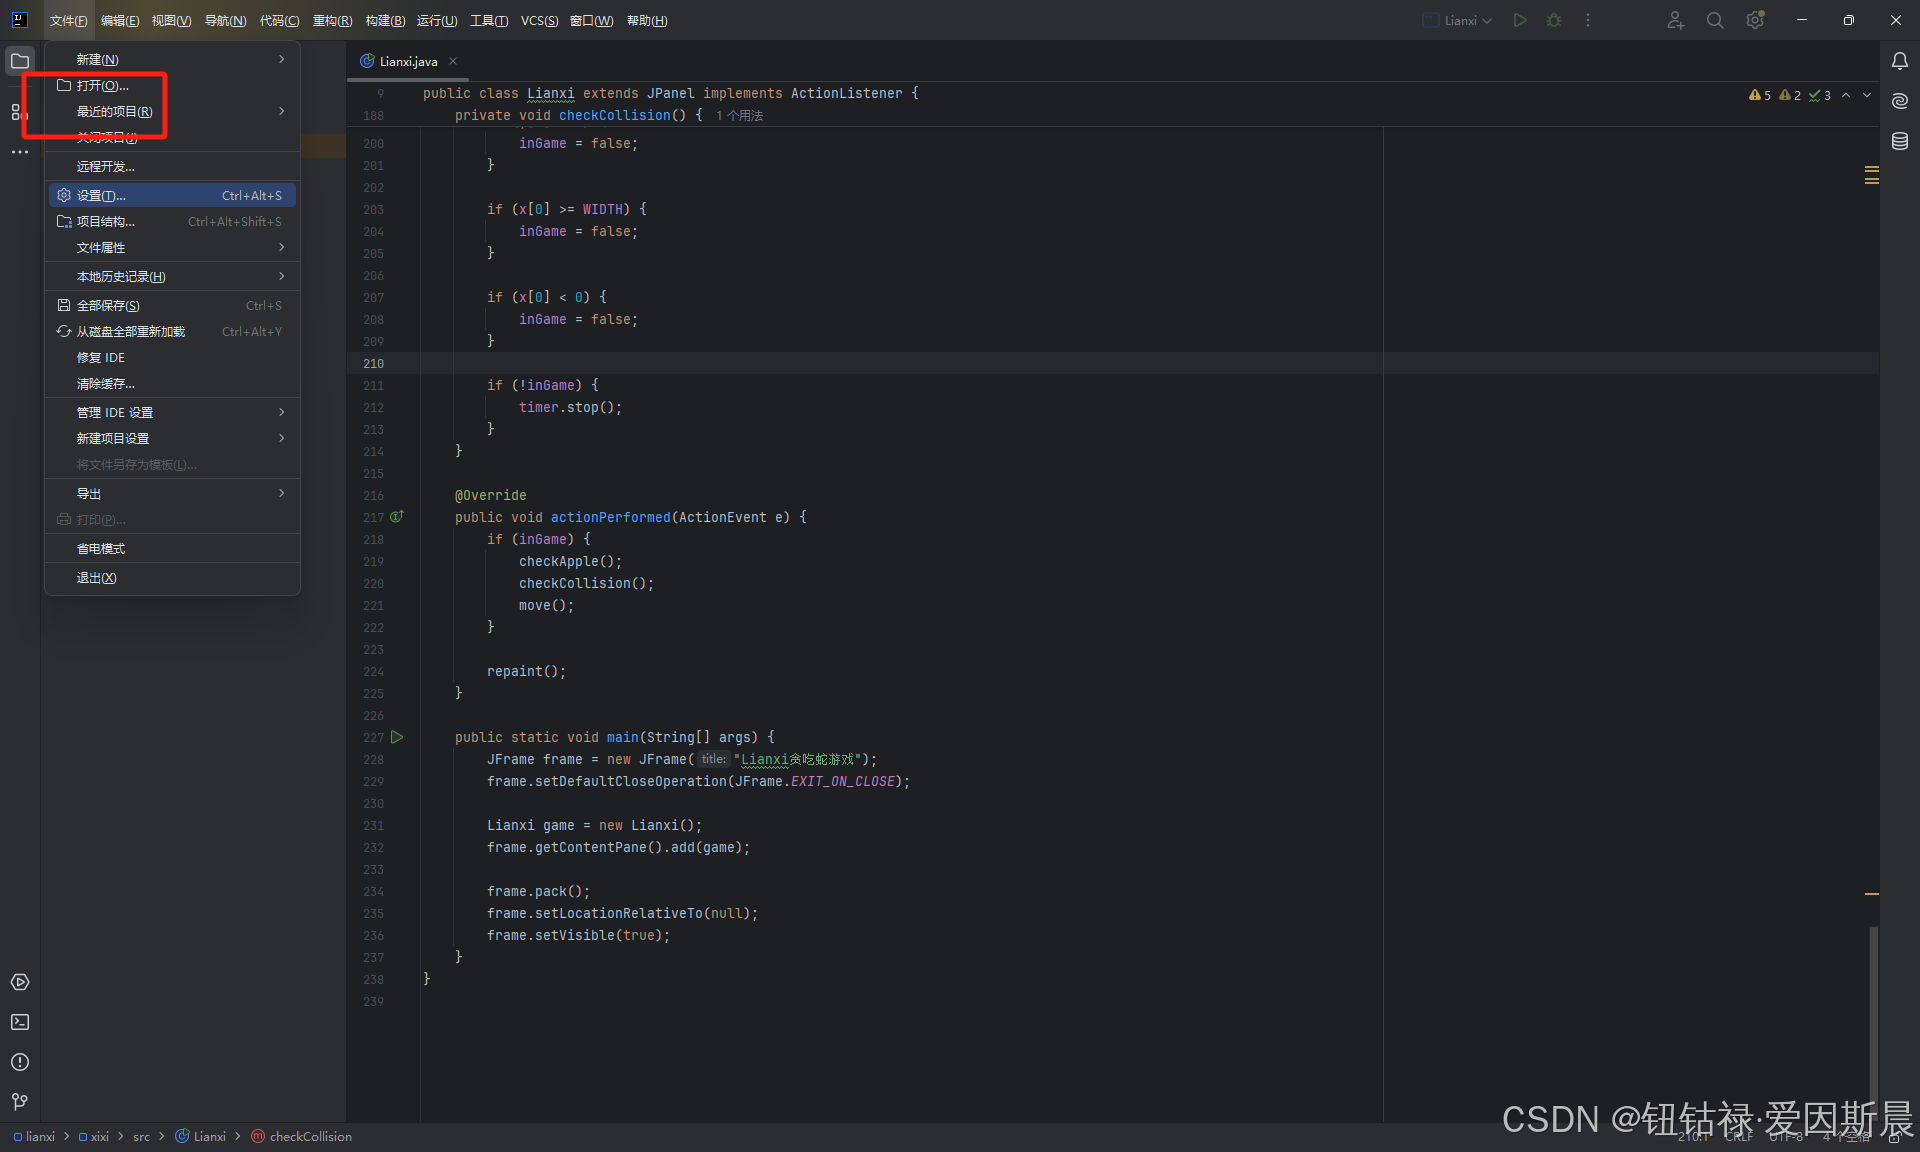Open the Database tool window icon
Screen dimensions: 1920x1152
[x=1900, y=142]
